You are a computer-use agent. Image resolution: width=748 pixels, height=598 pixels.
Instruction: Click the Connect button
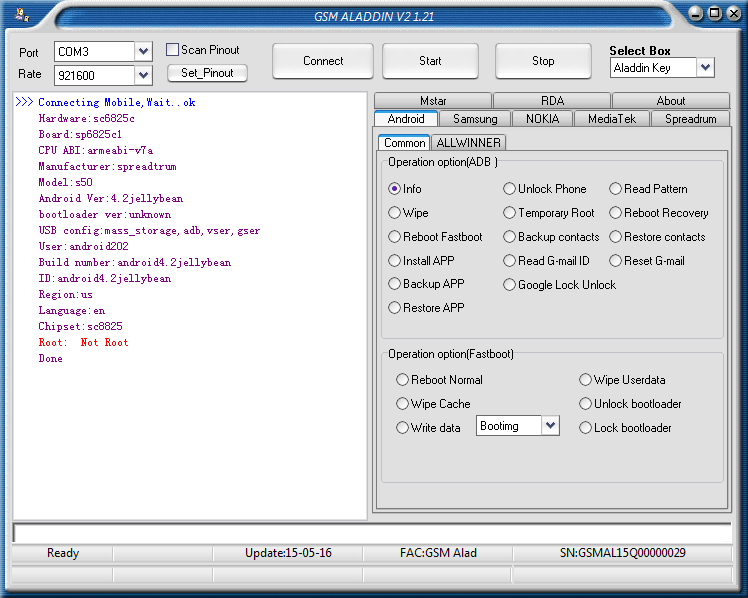tap(323, 61)
